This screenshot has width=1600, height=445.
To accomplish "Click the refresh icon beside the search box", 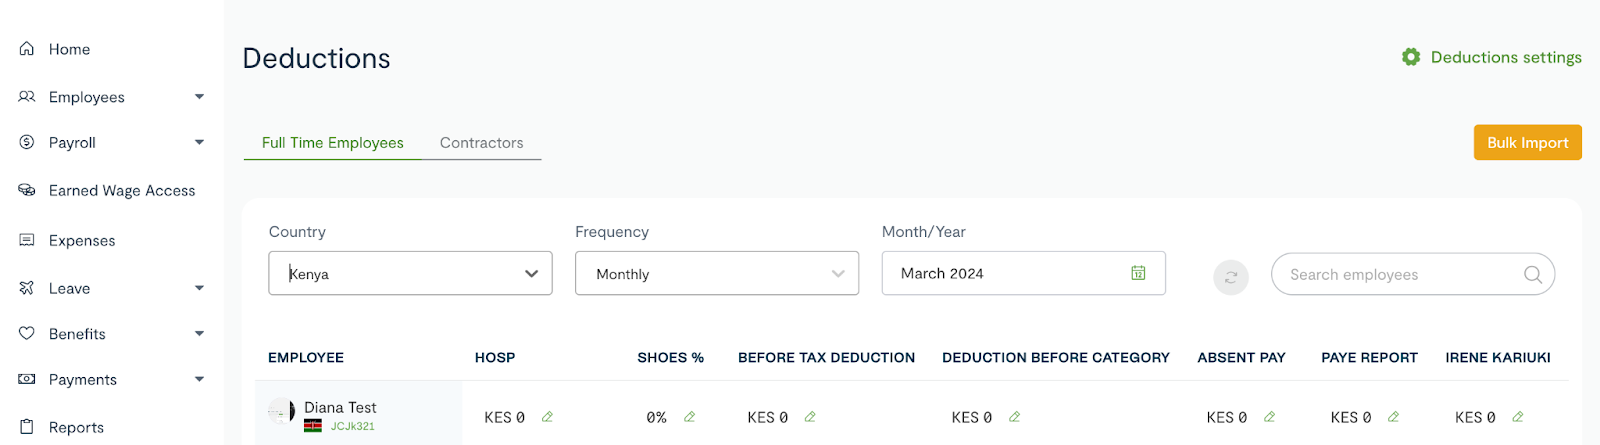I will coord(1231,277).
